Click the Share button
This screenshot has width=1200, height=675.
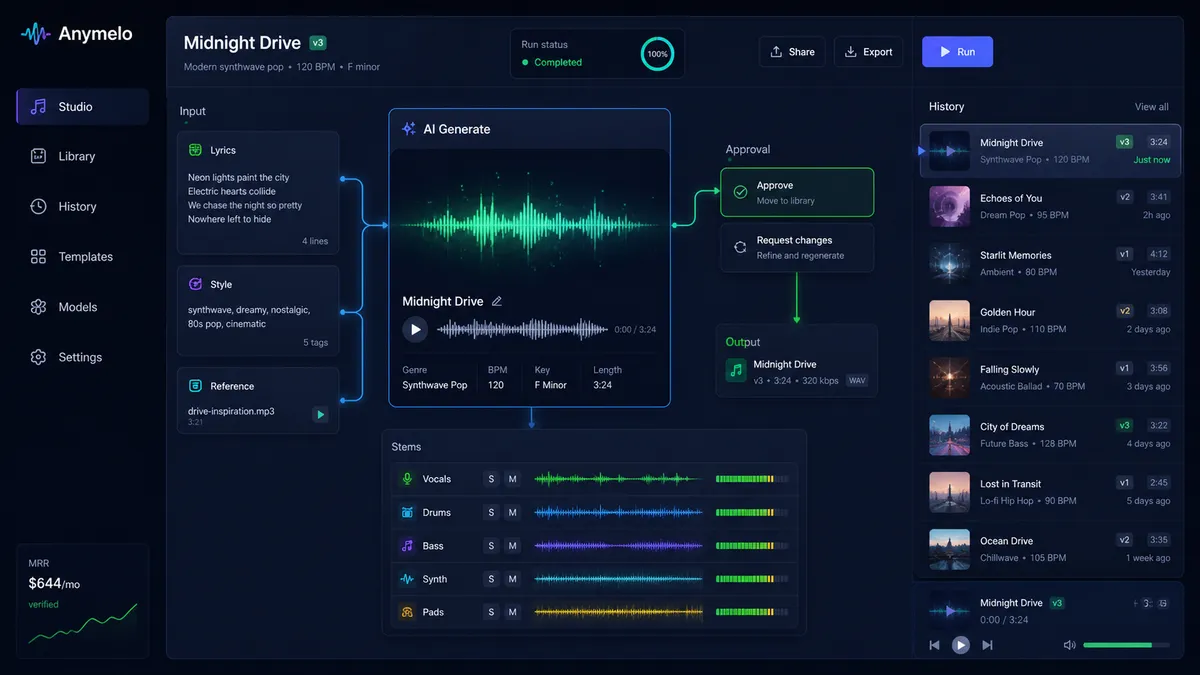coord(792,52)
